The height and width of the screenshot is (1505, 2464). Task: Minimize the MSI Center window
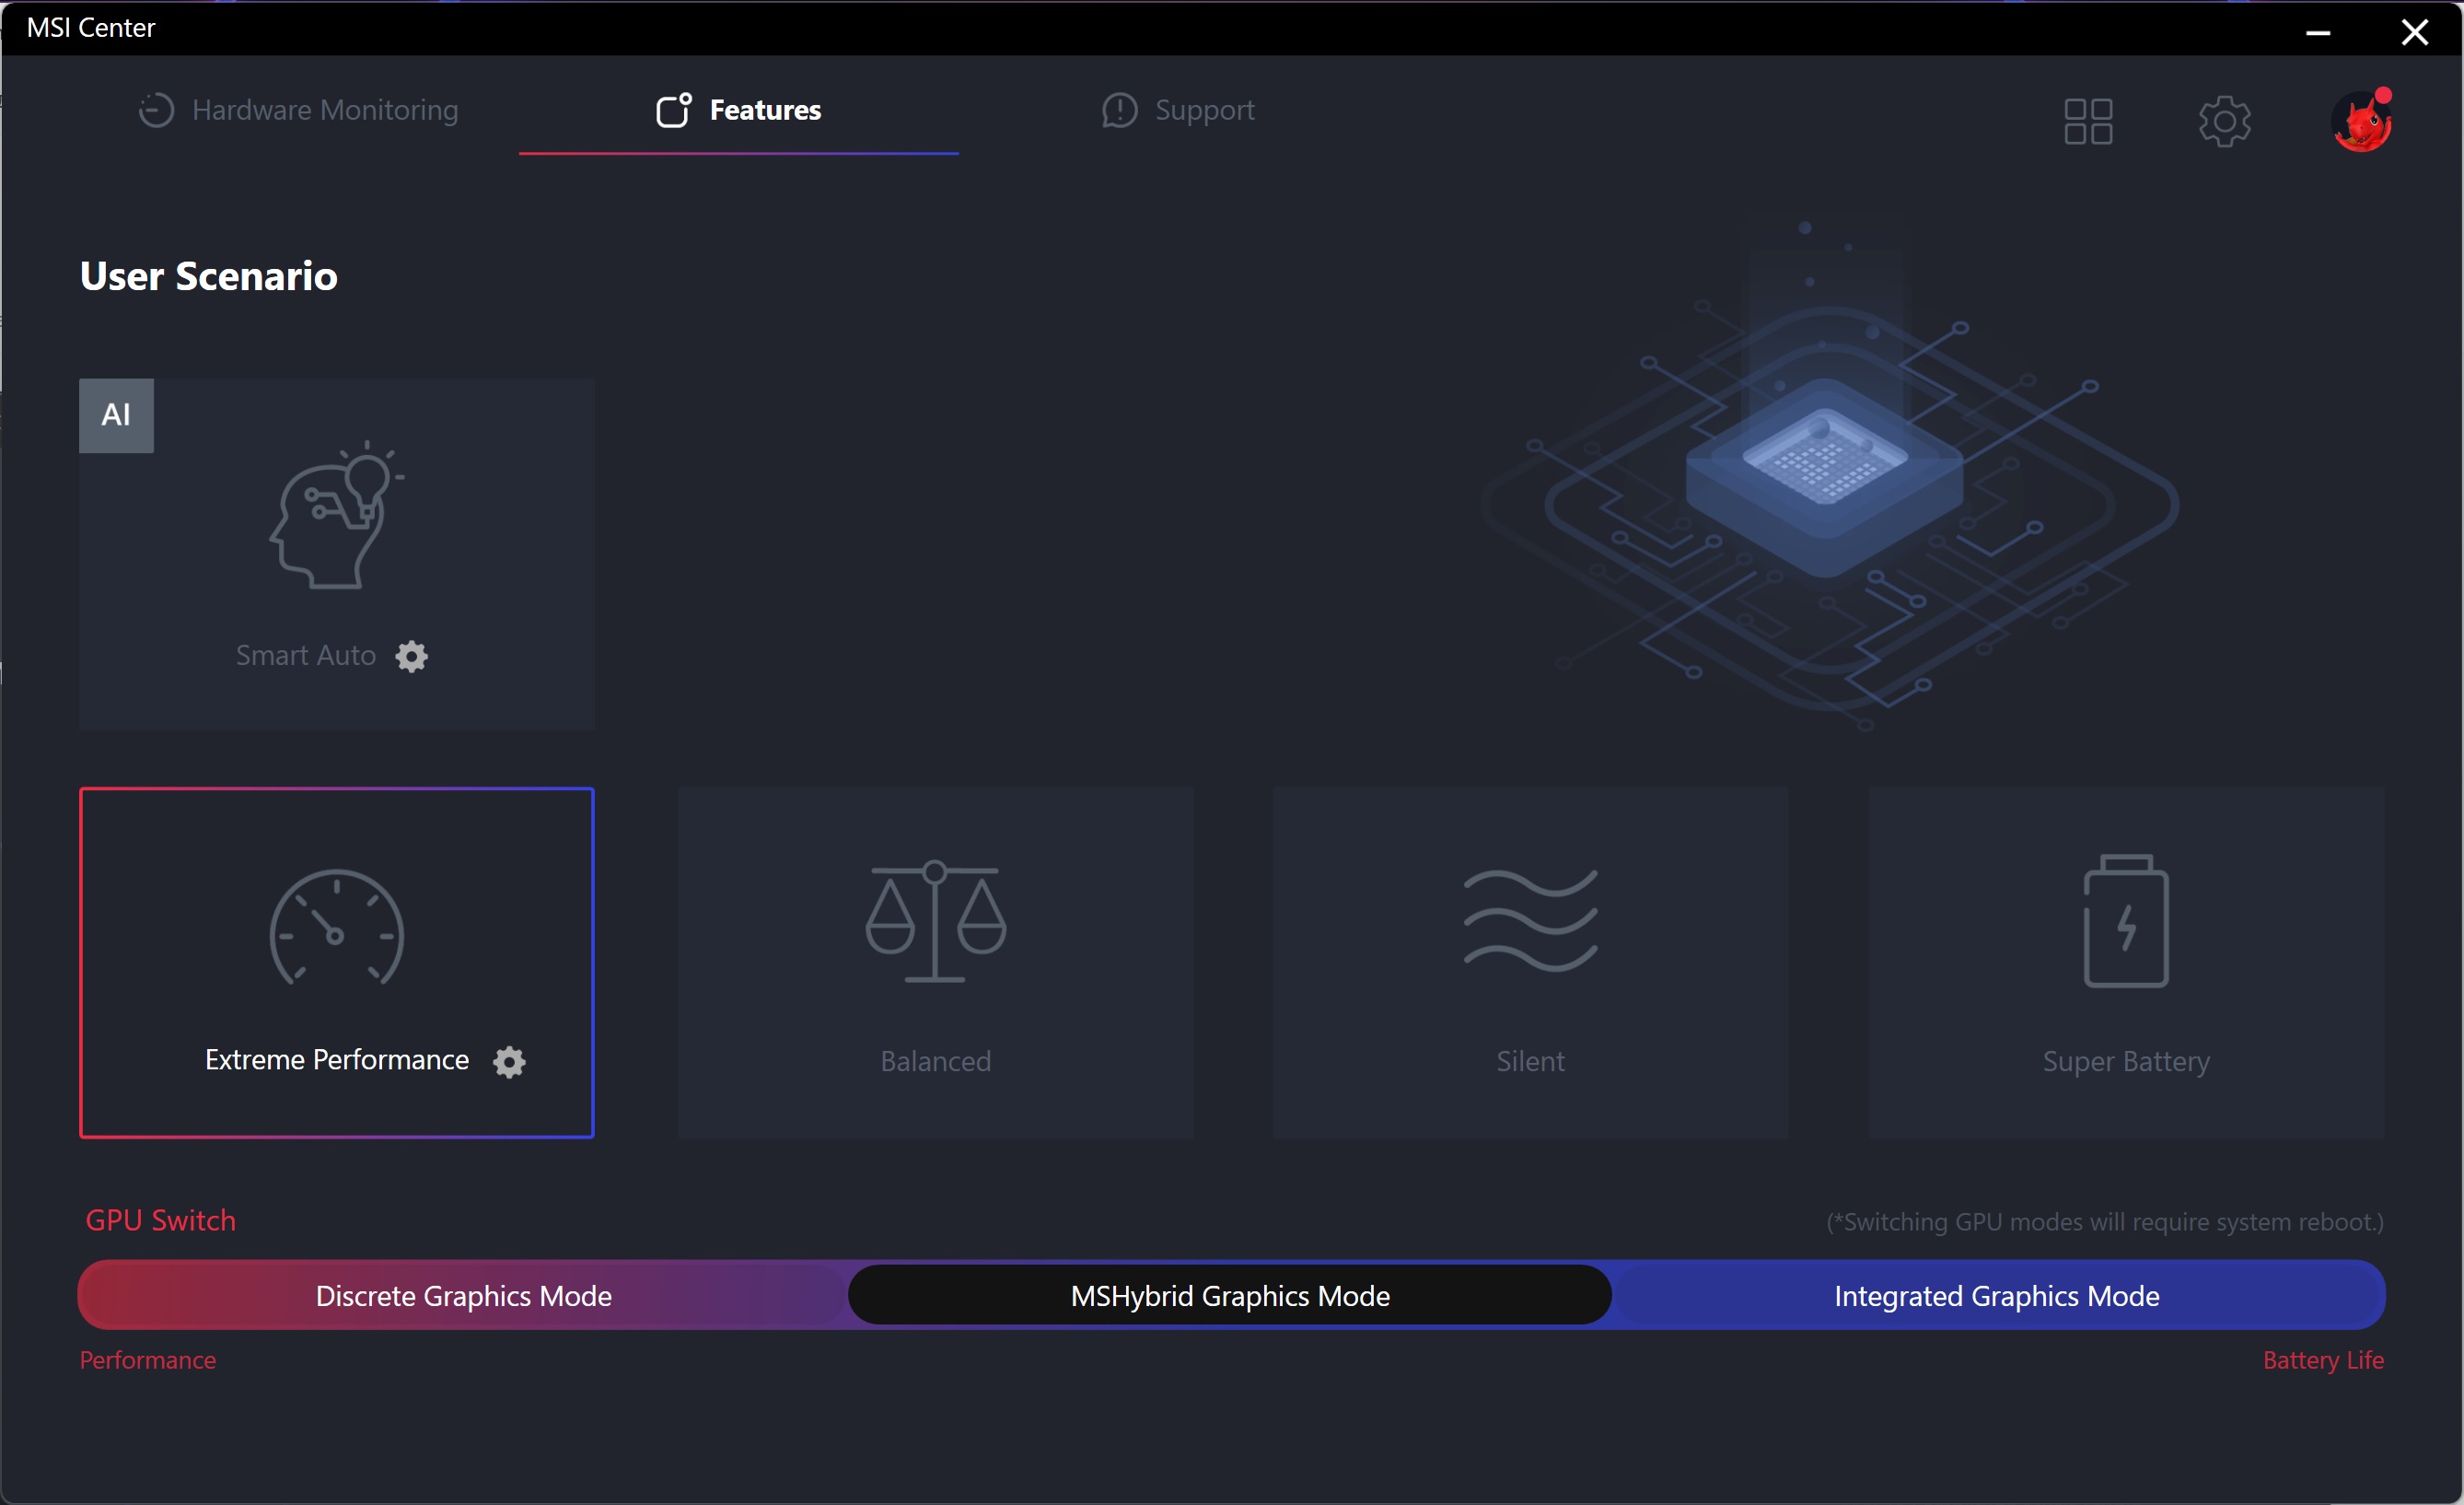click(x=2318, y=32)
